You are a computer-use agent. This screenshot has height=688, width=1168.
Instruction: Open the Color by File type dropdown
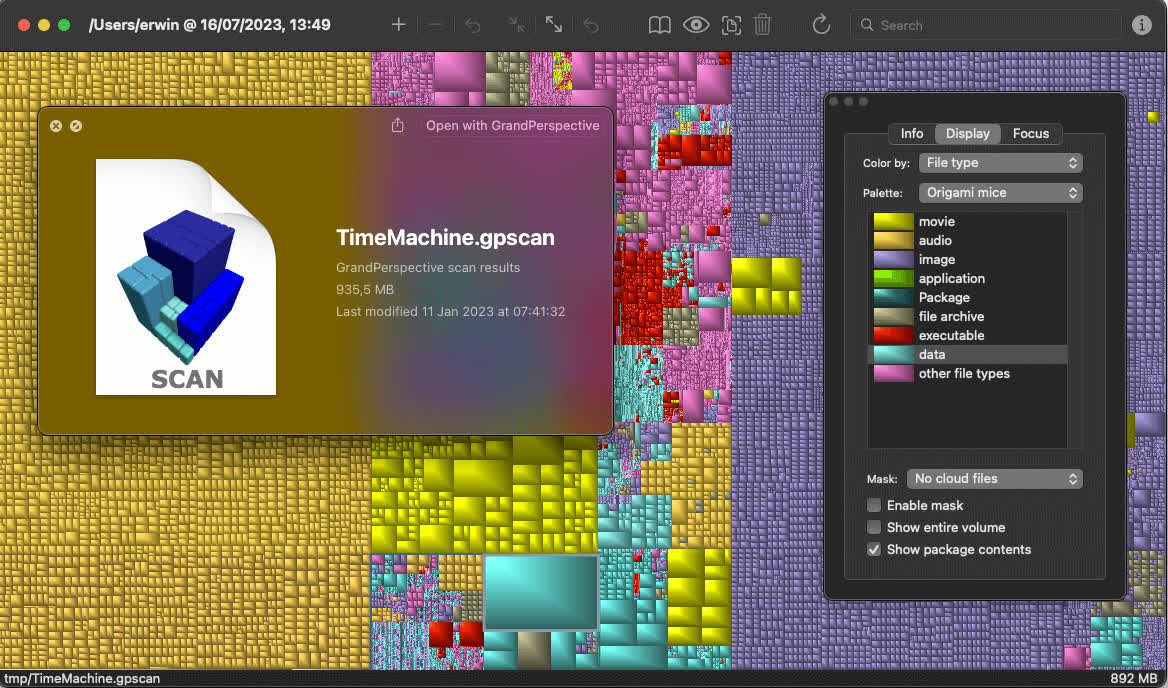coord(1000,162)
